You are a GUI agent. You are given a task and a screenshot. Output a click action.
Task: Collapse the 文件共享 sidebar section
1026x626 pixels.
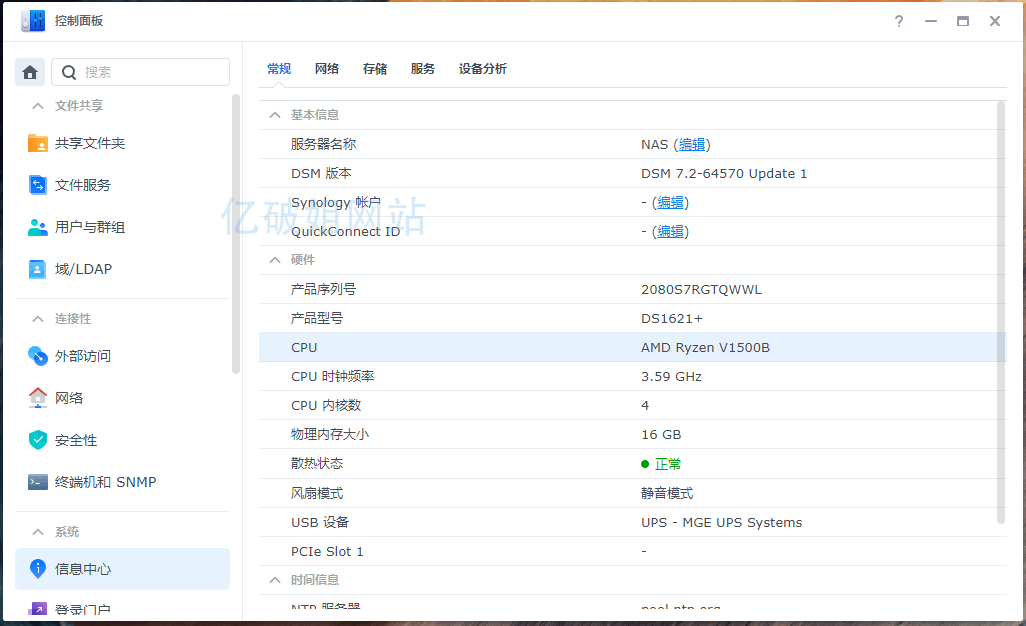click(38, 105)
